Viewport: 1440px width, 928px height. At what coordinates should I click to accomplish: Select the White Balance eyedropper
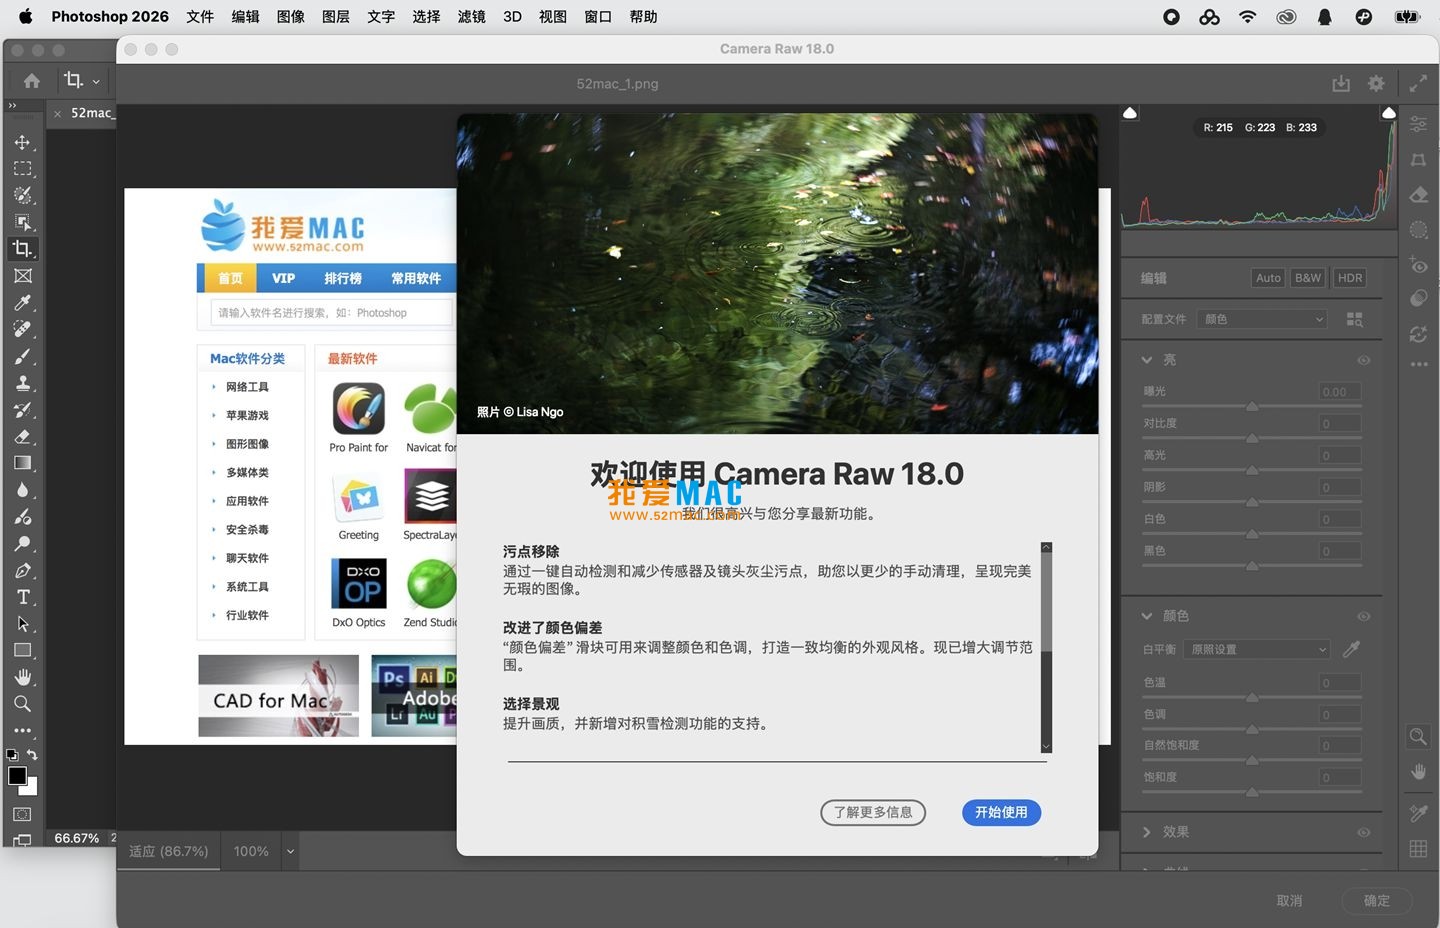(x=1351, y=649)
